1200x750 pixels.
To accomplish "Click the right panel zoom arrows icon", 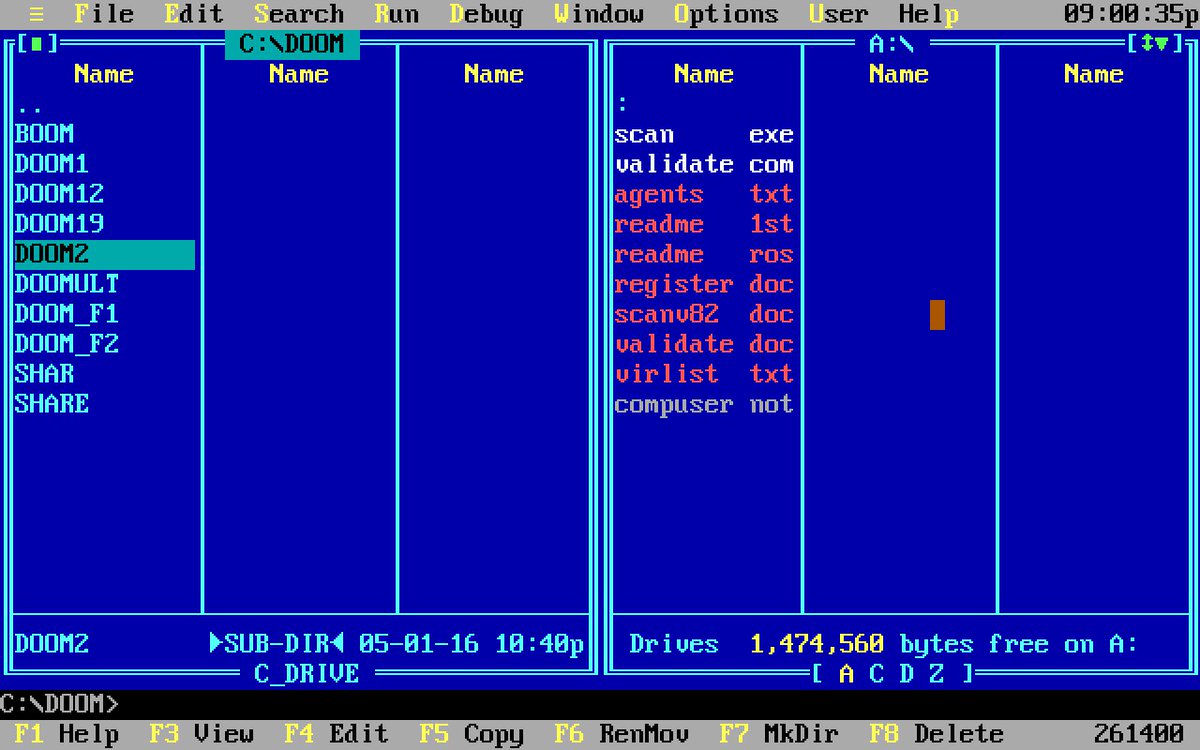I will (x=1155, y=44).
